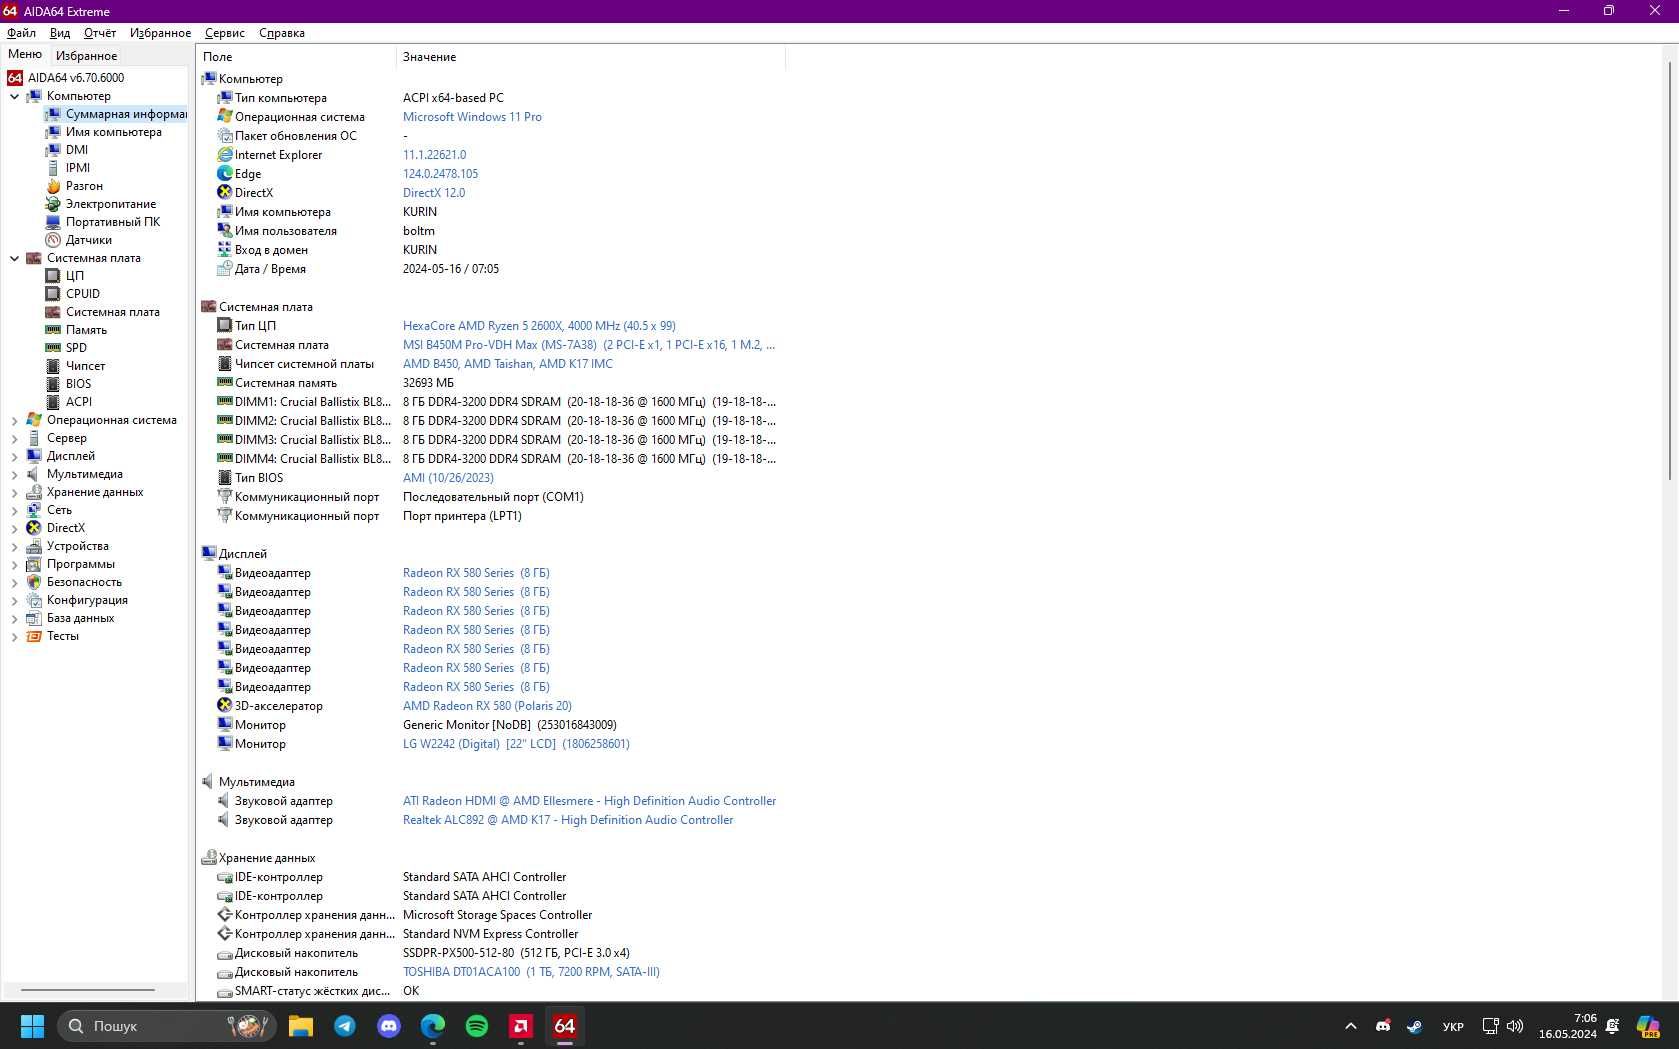
Task: Select the SPD tree item
Action: point(76,348)
